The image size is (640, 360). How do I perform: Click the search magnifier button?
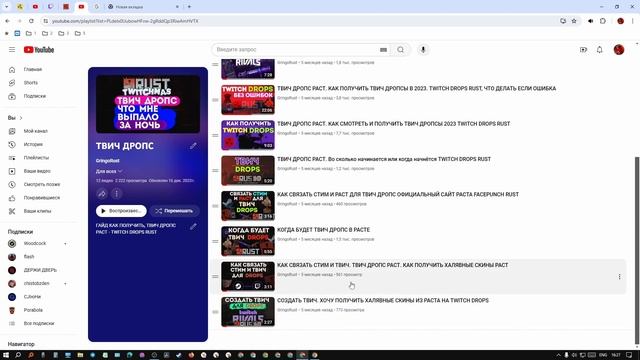pyautogui.click(x=400, y=49)
